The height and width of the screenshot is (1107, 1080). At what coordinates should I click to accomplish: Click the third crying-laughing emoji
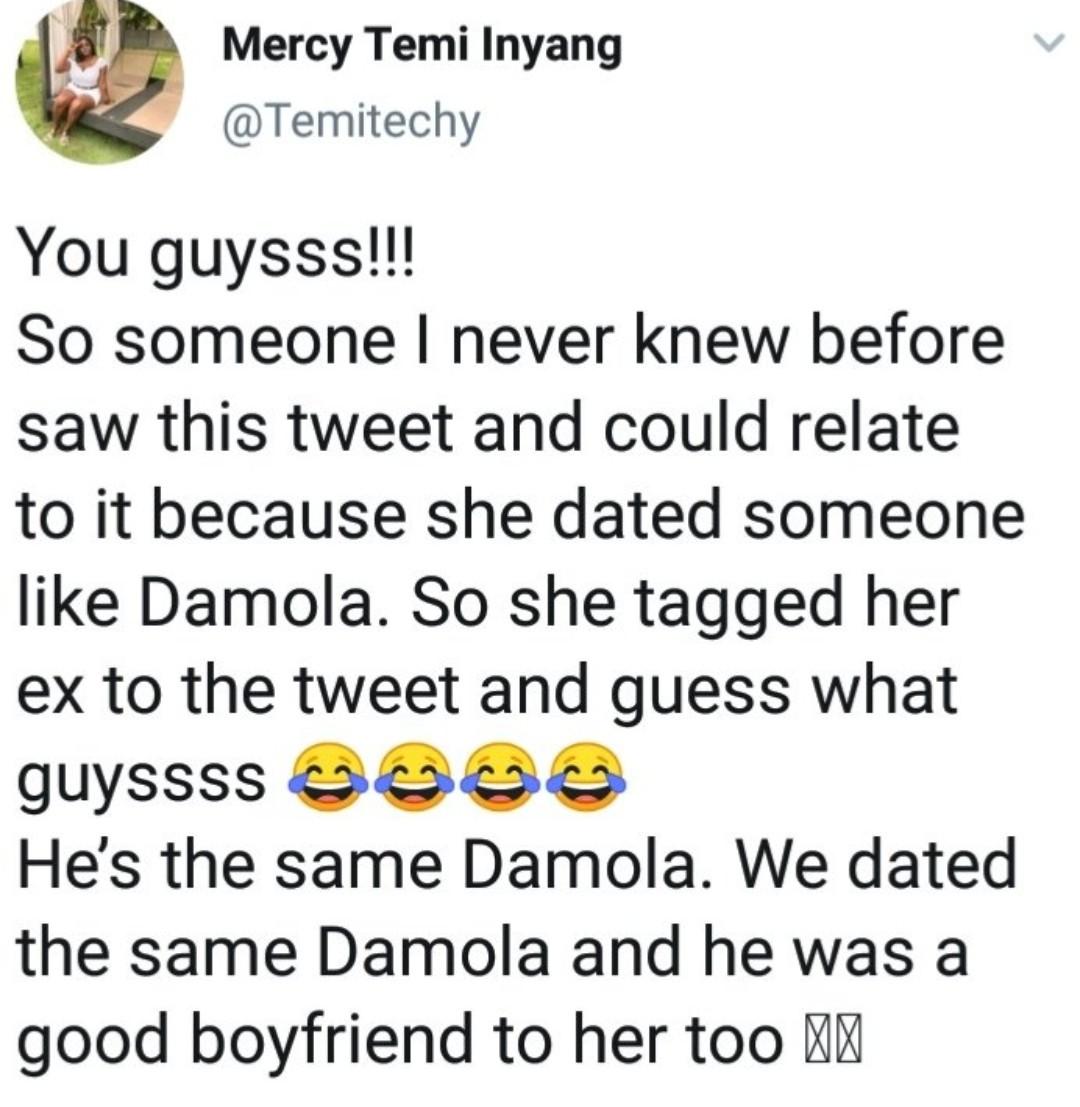tap(500, 777)
